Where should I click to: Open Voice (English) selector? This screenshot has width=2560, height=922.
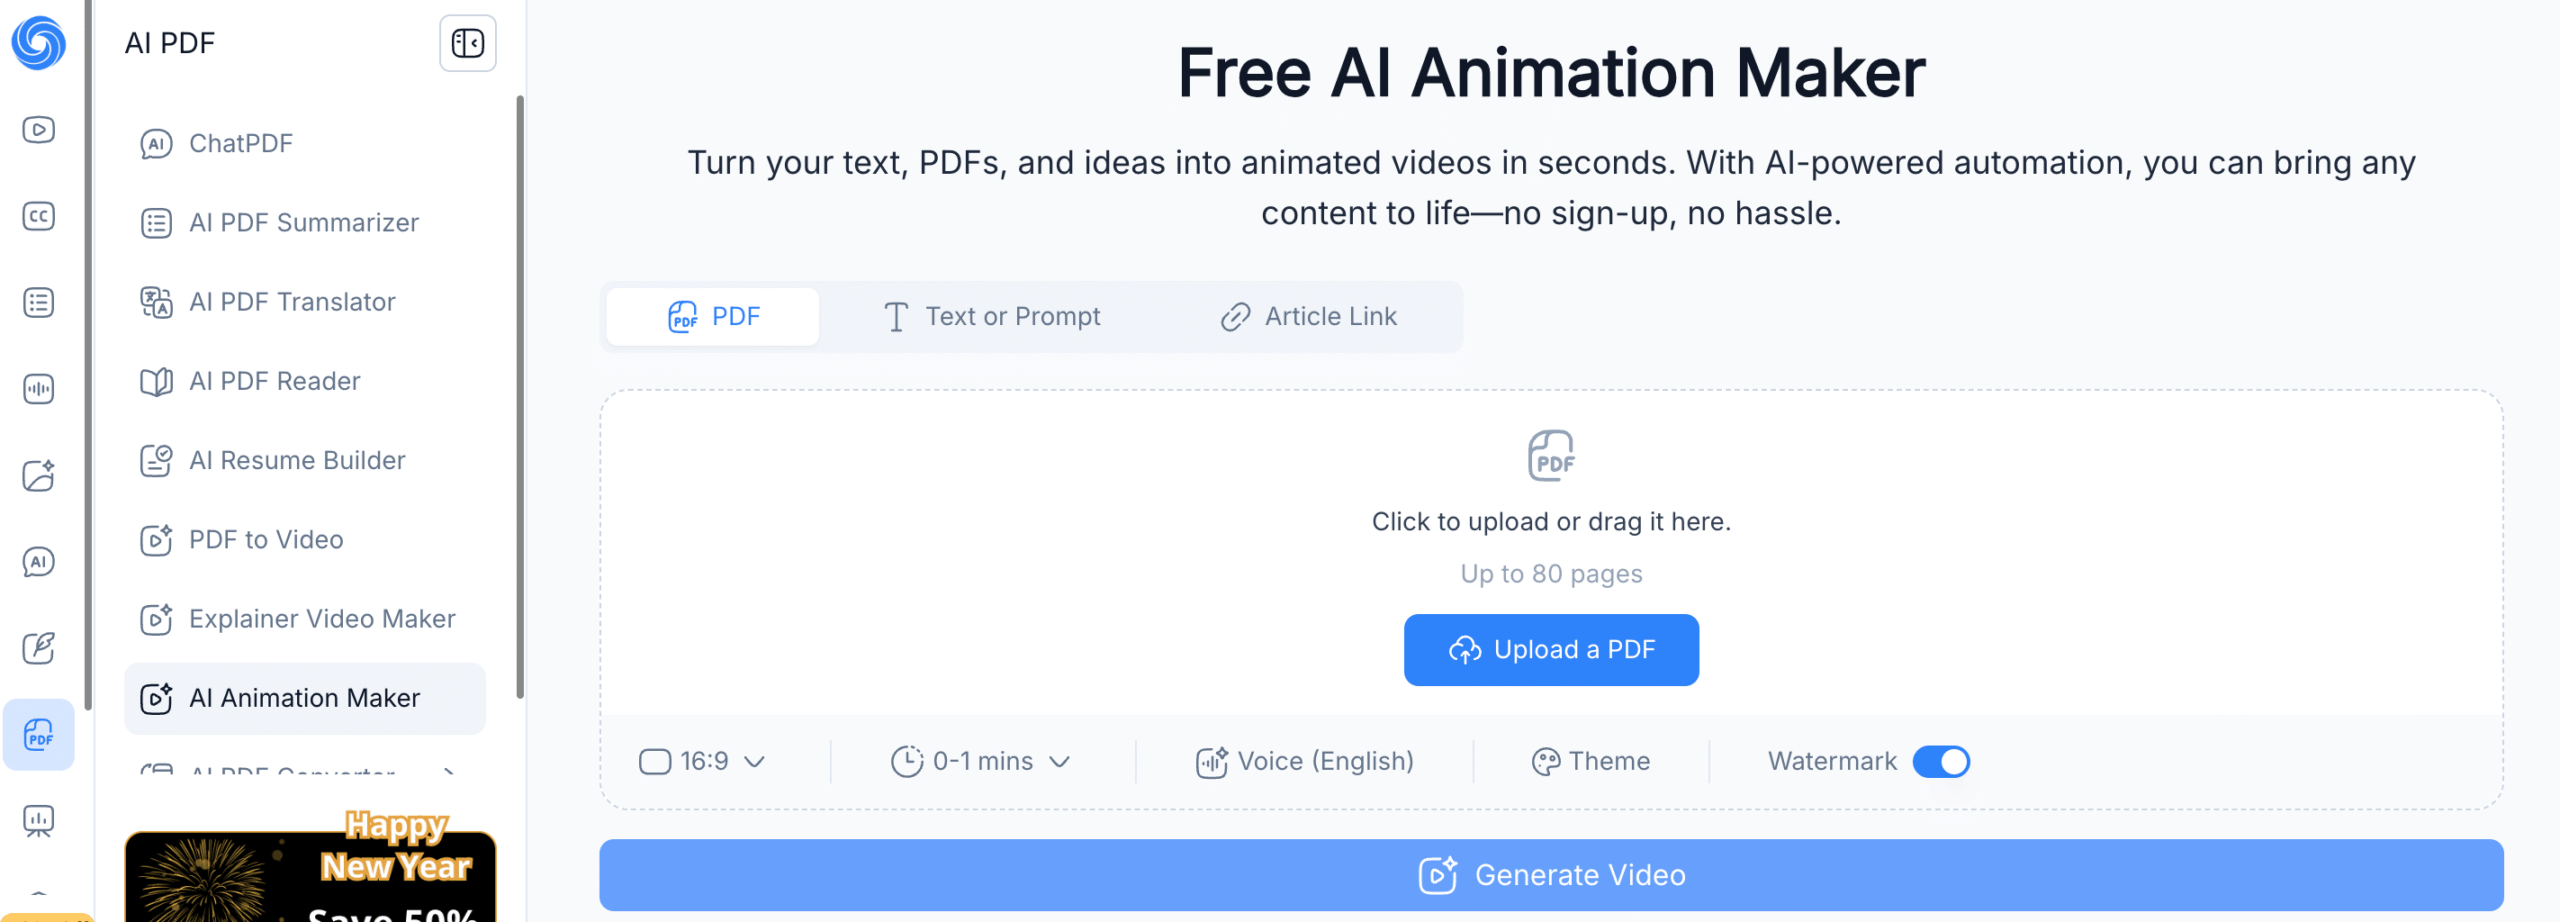(1305, 762)
